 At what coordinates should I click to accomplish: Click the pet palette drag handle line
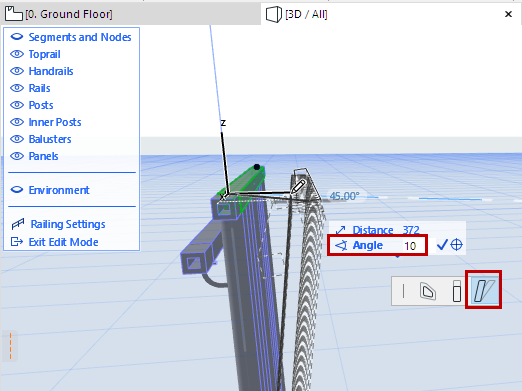pyautogui.click(x=404, y=291)
